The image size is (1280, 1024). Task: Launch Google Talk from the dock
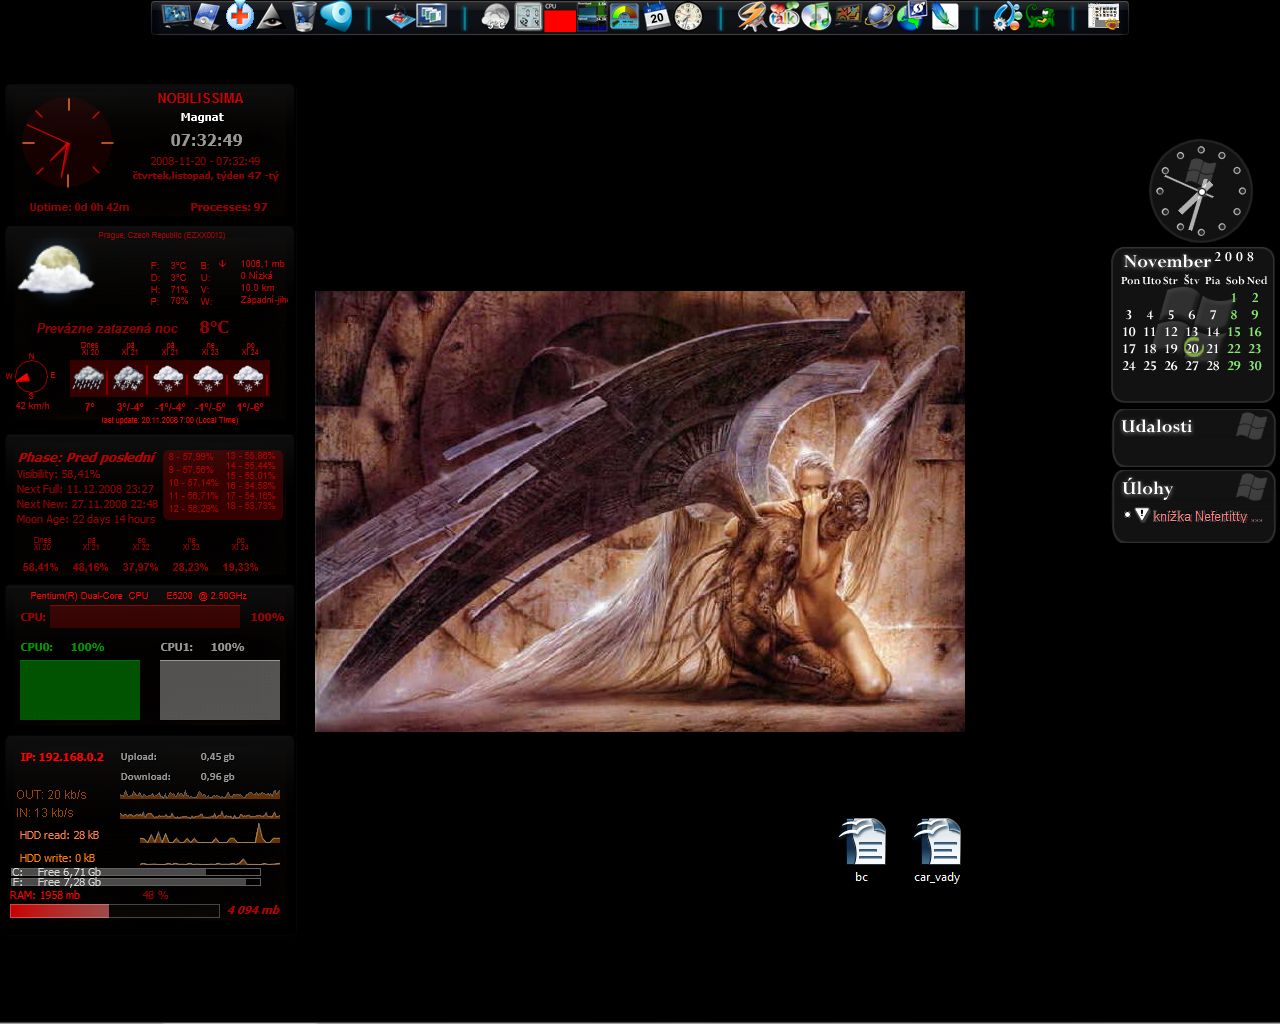784,17
